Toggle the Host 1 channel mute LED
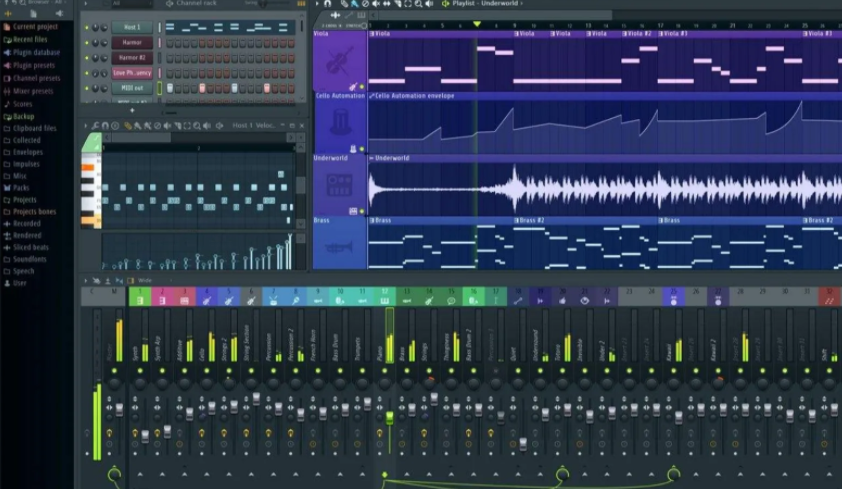The image size is (842, 489). click(87, 28)
